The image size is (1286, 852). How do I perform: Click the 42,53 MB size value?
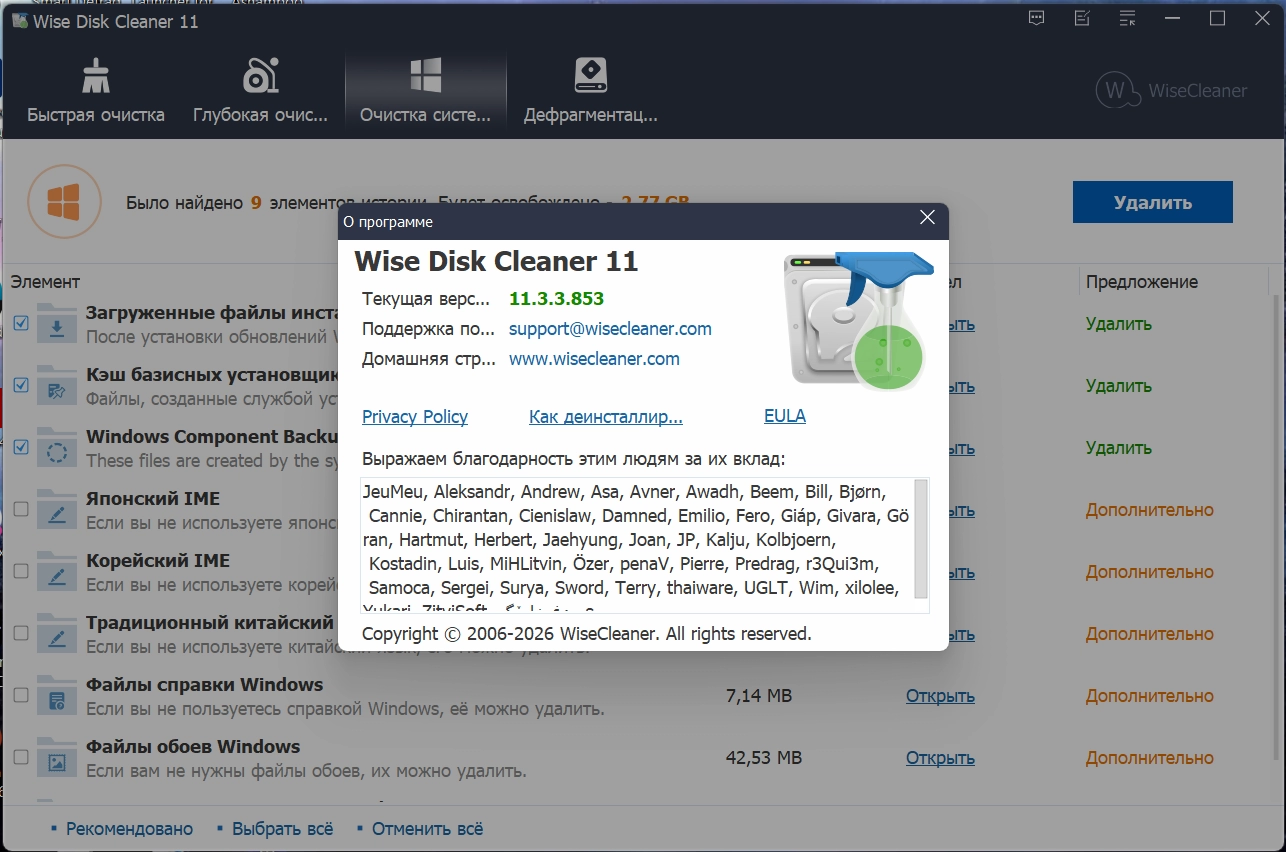[x=764, y=758]
